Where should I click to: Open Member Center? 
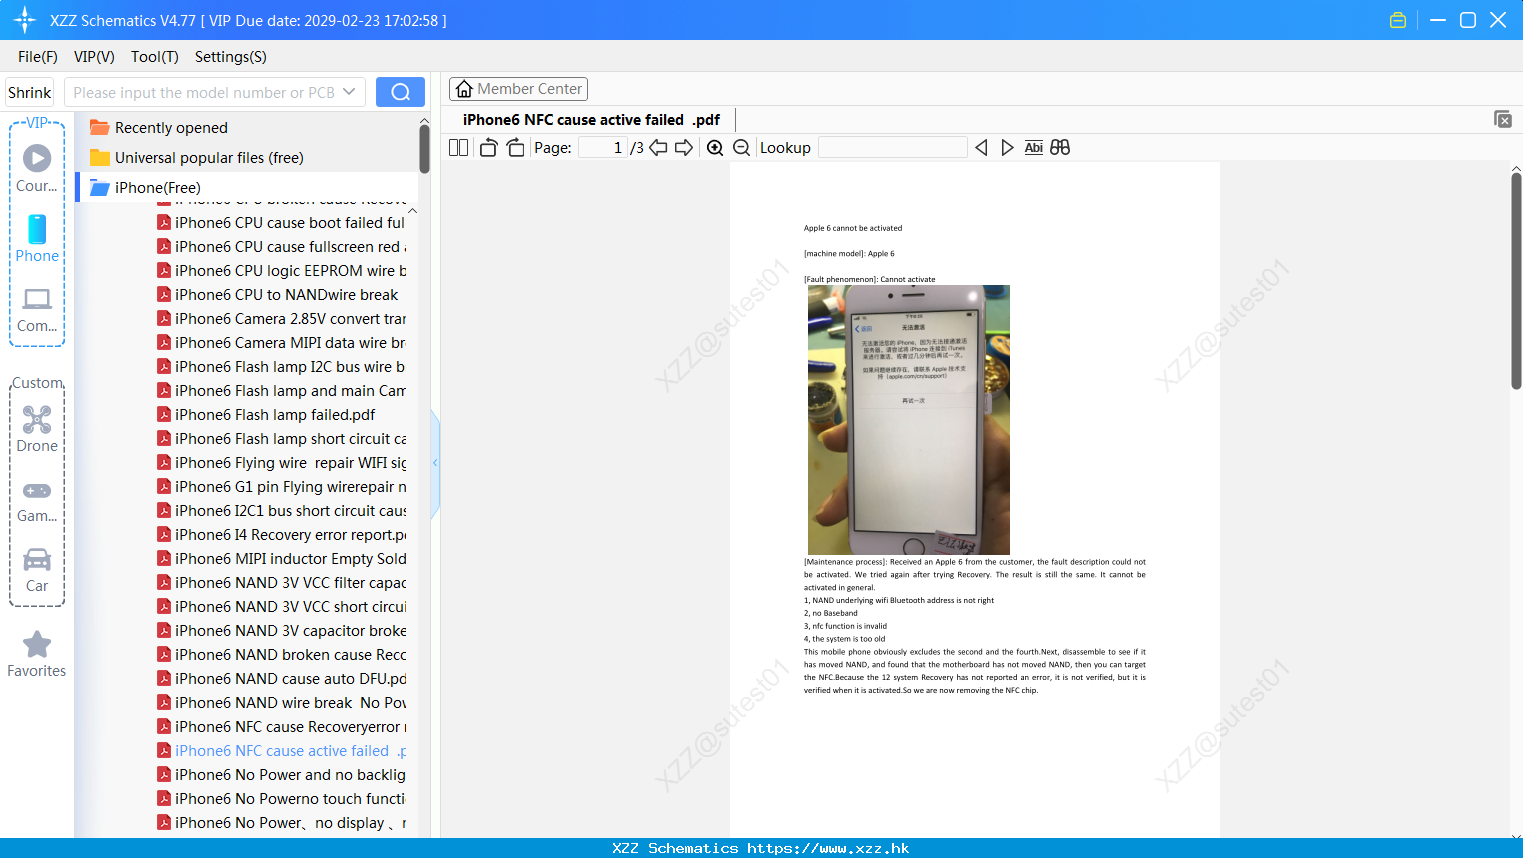tap(518, 89)
